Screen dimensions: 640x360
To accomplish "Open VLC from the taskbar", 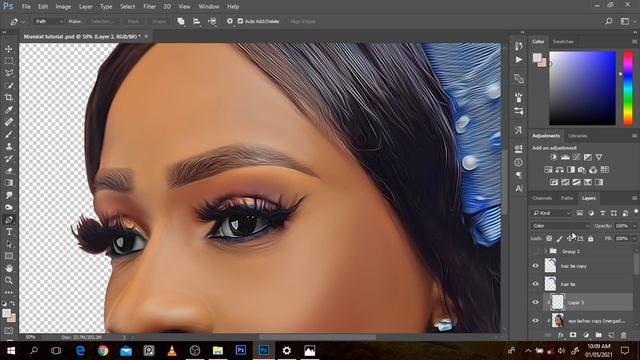I will pyautogui.click(x=172, y=351).
